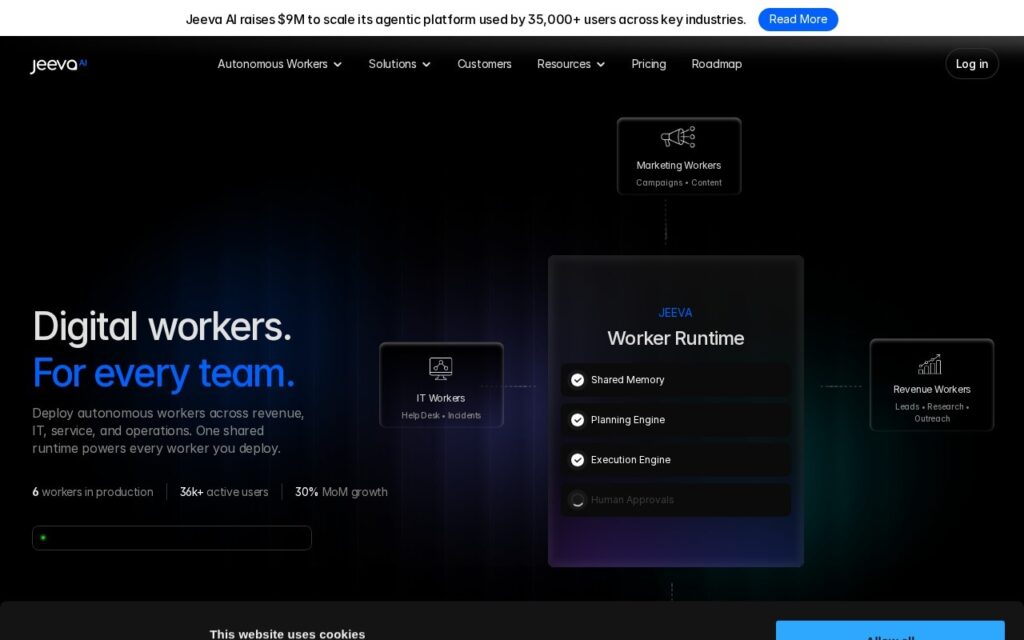
Task: Click the Shared Memory row
Action: (x=675, y=380)
